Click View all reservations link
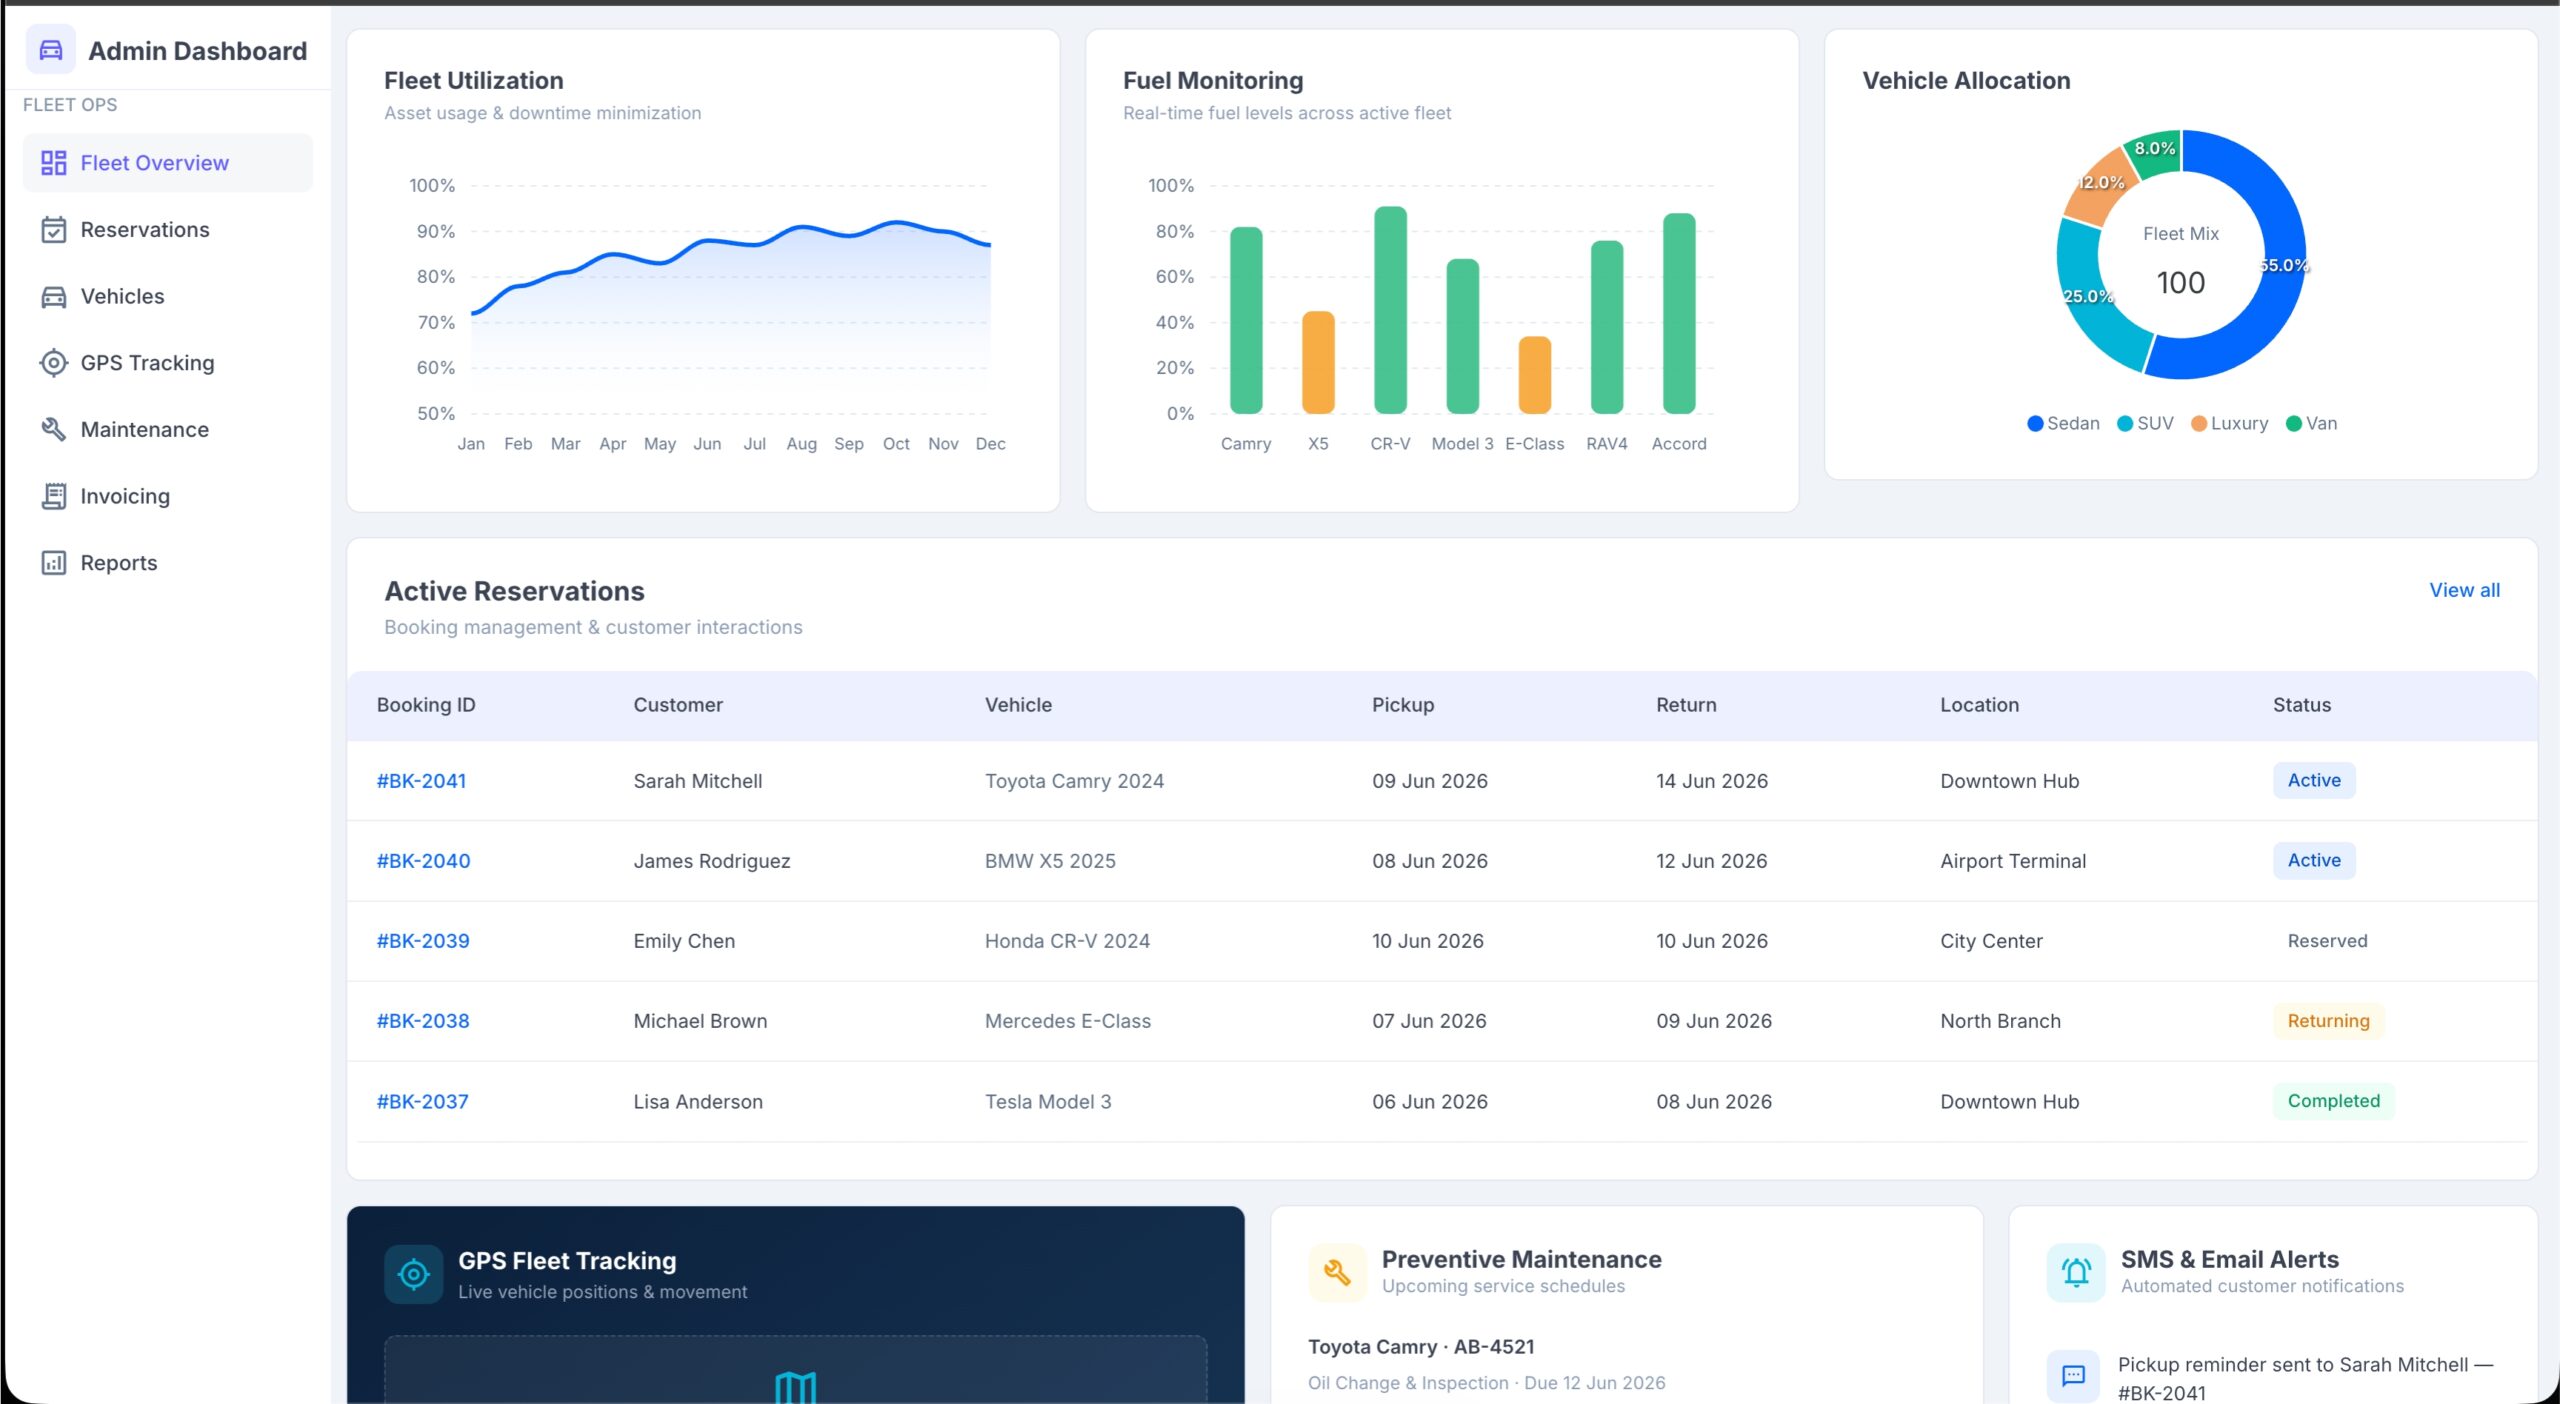 (2464, 590)
